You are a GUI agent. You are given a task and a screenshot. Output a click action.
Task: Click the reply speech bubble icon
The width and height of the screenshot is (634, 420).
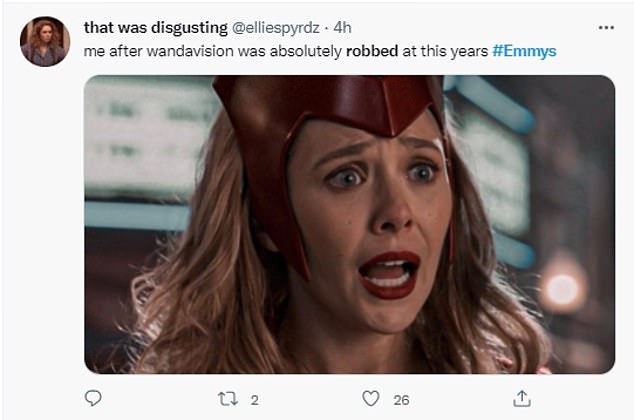pyautogui.click(x=93, y=399)
